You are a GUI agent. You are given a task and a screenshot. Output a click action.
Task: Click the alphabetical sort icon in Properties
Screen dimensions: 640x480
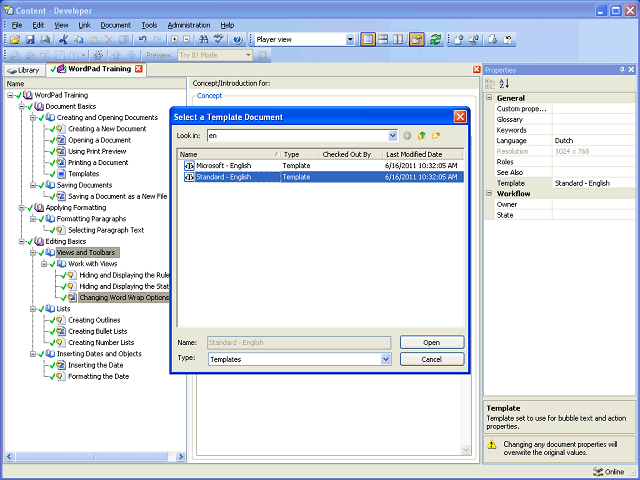[x=504, y=84]
